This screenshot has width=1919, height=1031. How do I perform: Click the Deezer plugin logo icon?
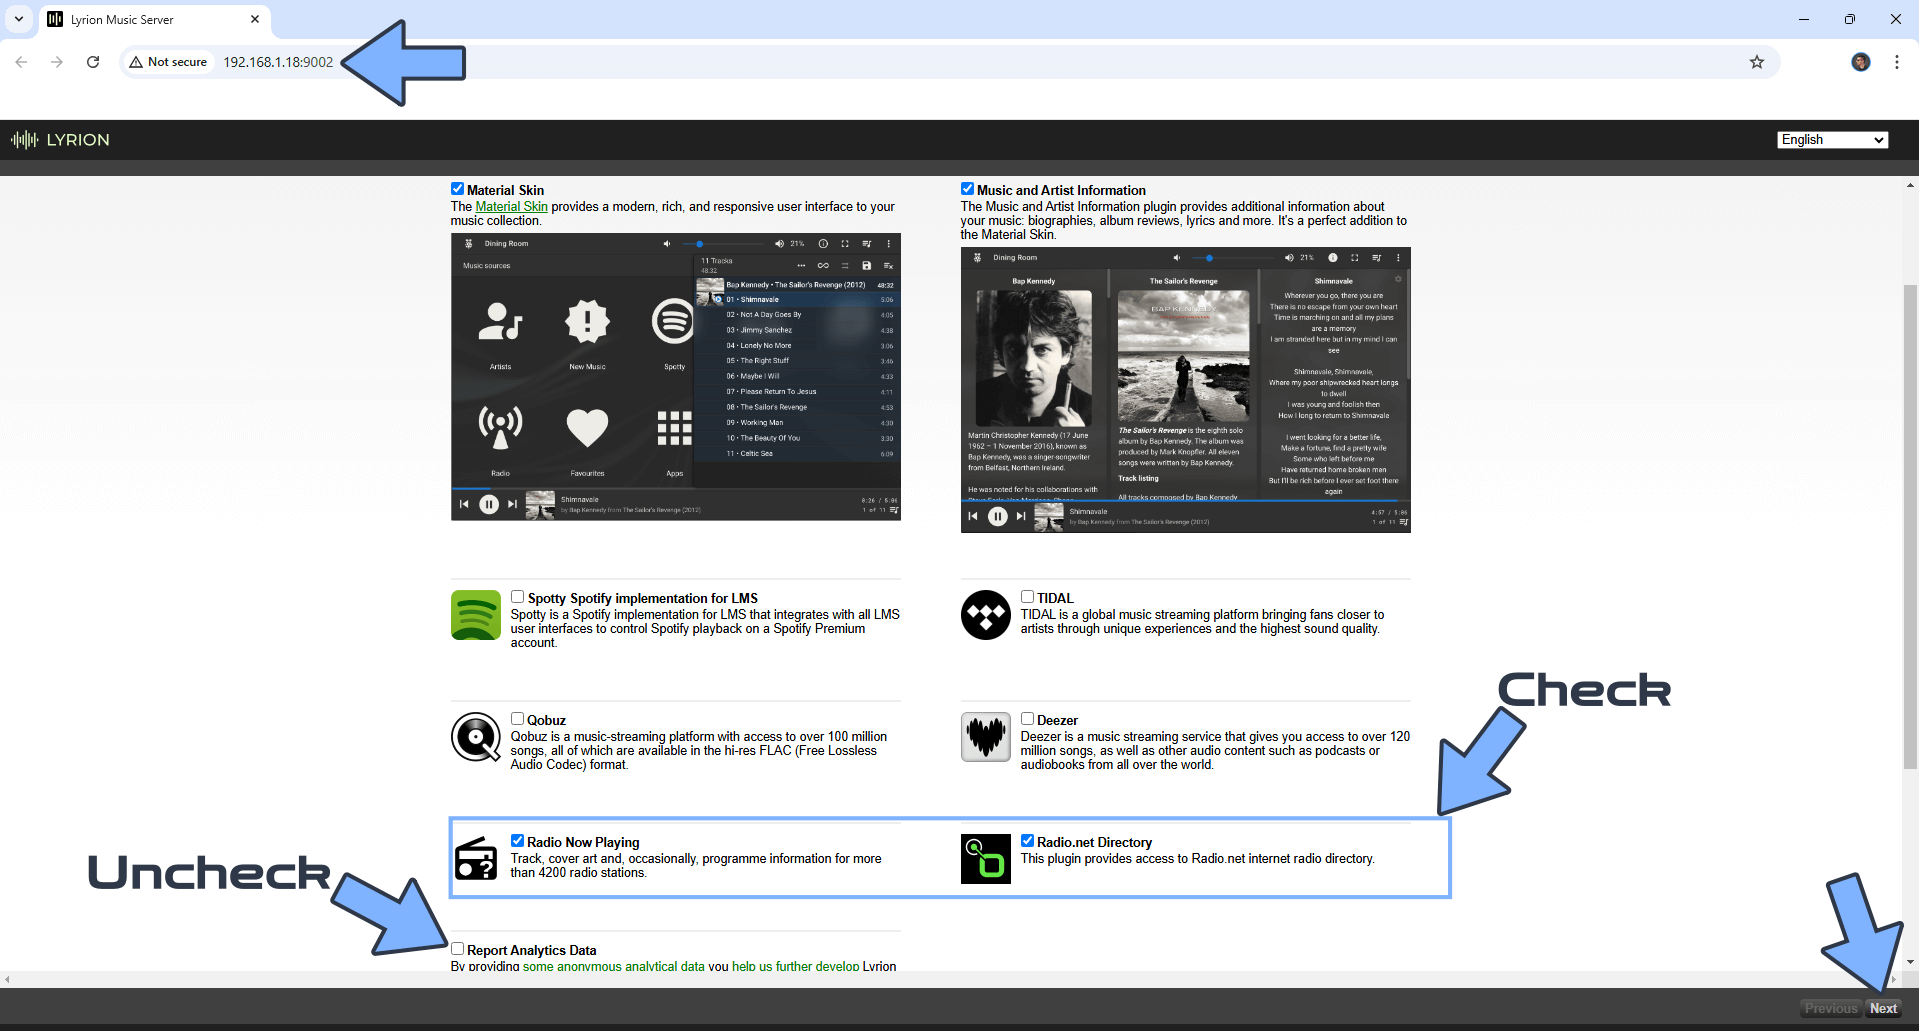coord(985,737)
